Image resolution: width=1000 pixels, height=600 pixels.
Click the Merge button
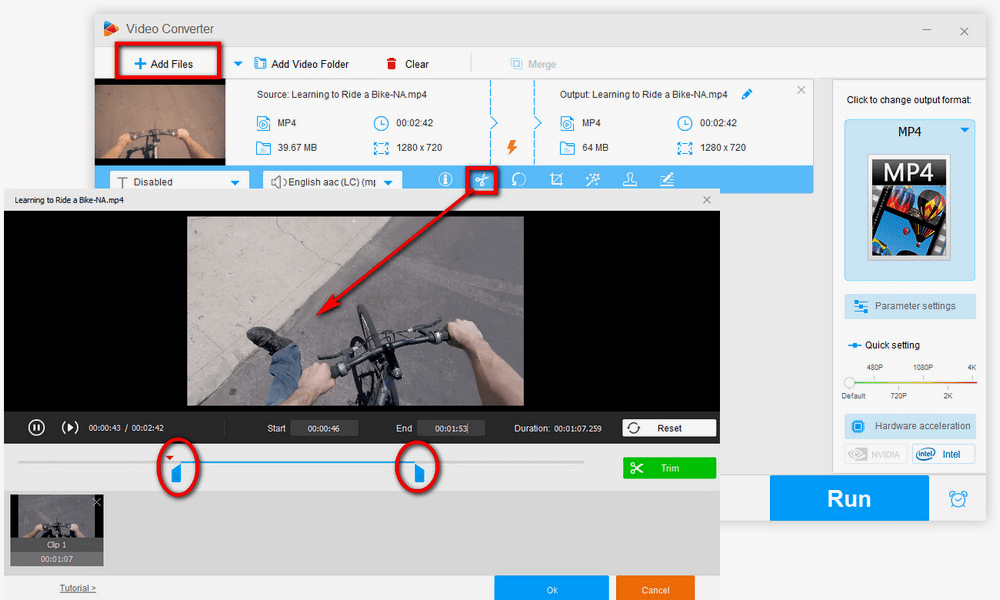pyautogui.click(x=533, y=64)
